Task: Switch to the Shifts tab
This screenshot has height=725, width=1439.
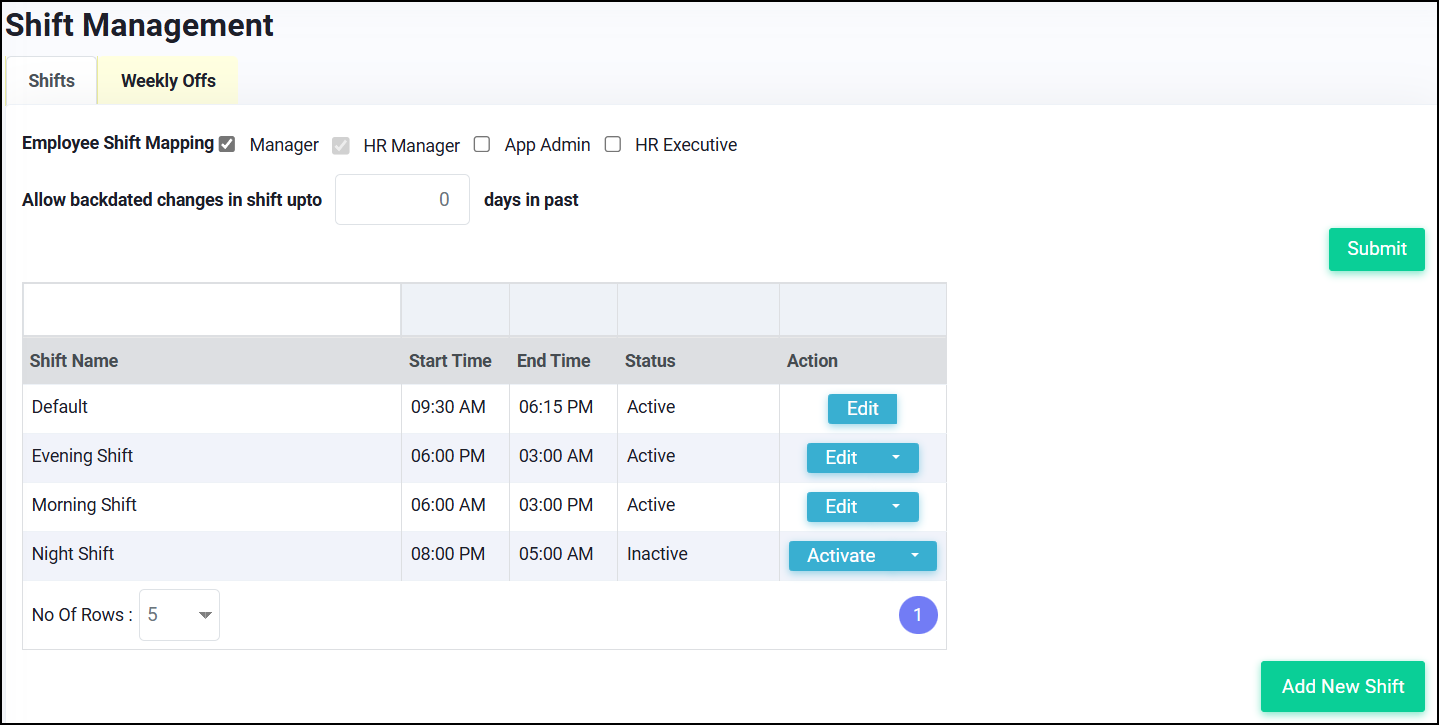Action: (x=52, y=81)
